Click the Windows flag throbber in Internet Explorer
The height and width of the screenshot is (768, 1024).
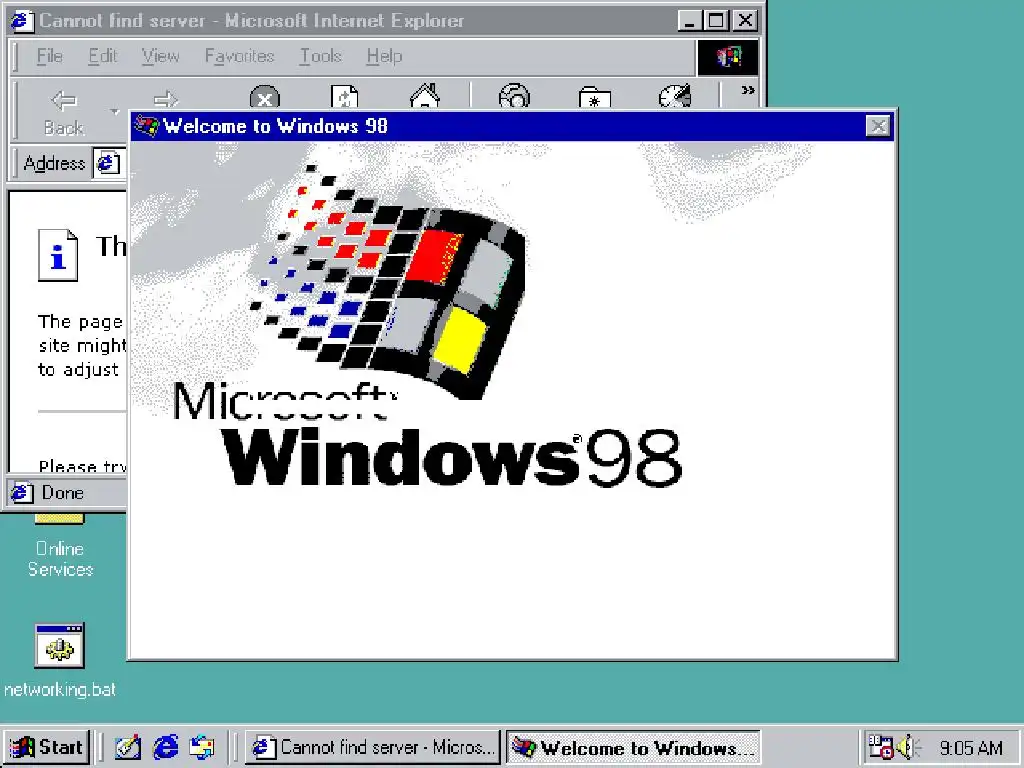tap(728, 57)
